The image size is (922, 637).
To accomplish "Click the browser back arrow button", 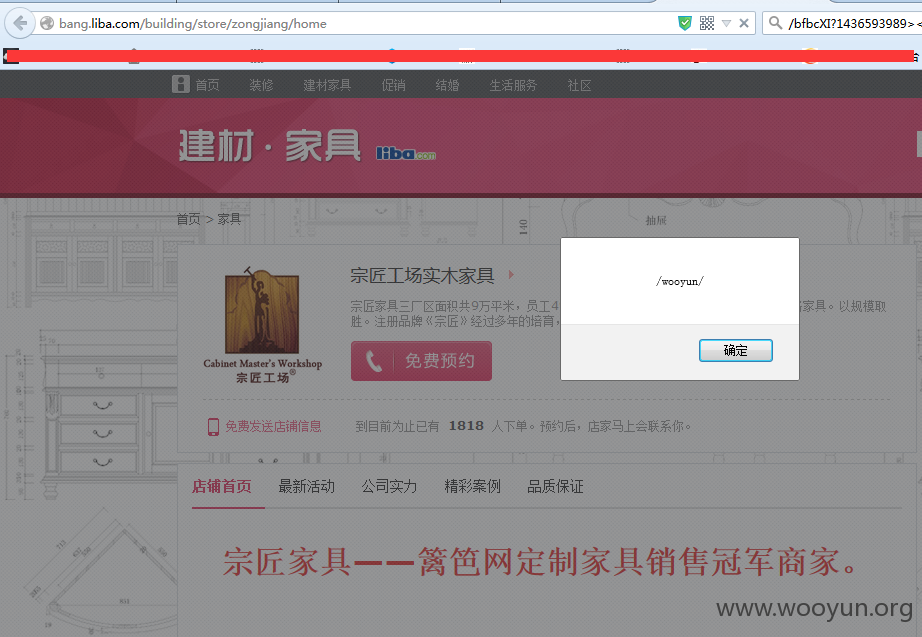I will pyautogui.click(x=19, y=24).
